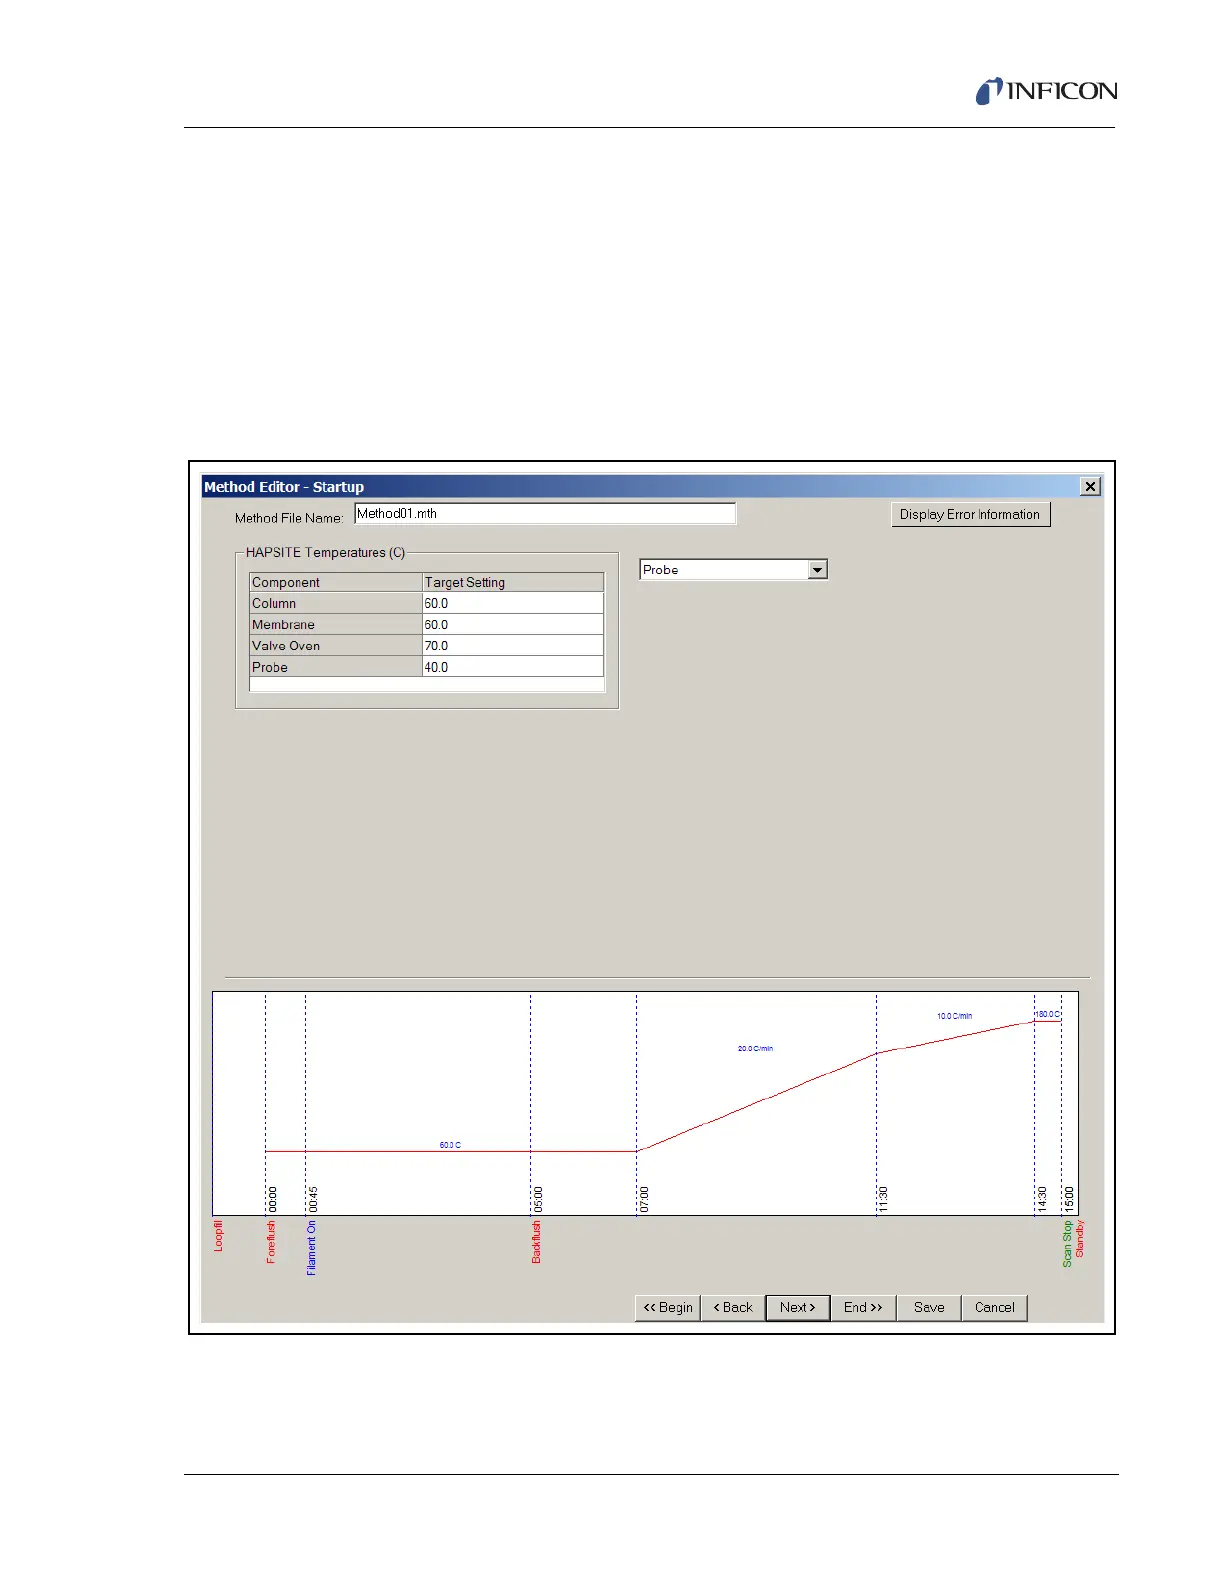
Task: Expand the Probe dropdown list
Action: [818, 570]
